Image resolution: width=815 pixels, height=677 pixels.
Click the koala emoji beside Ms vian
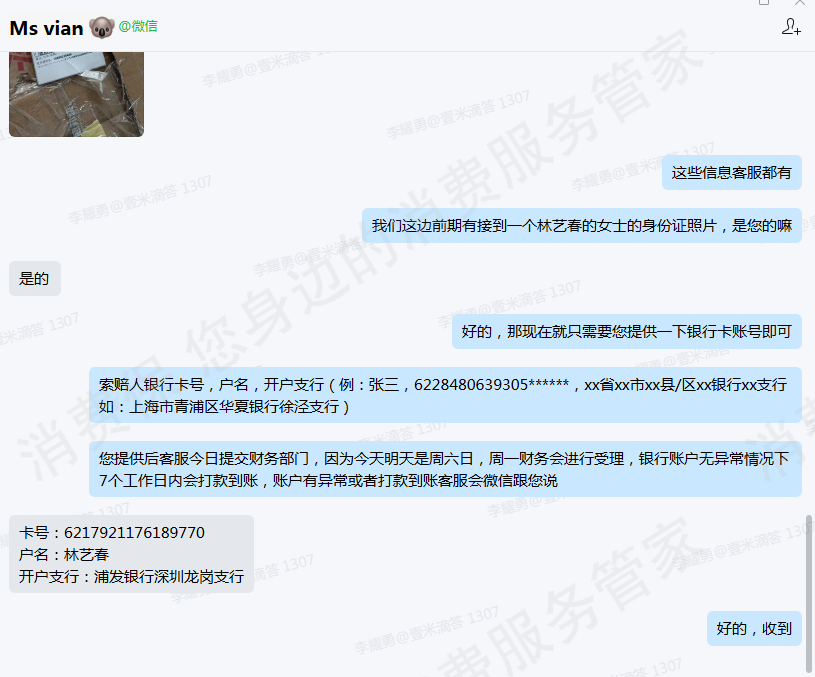[x=101, y=28]
